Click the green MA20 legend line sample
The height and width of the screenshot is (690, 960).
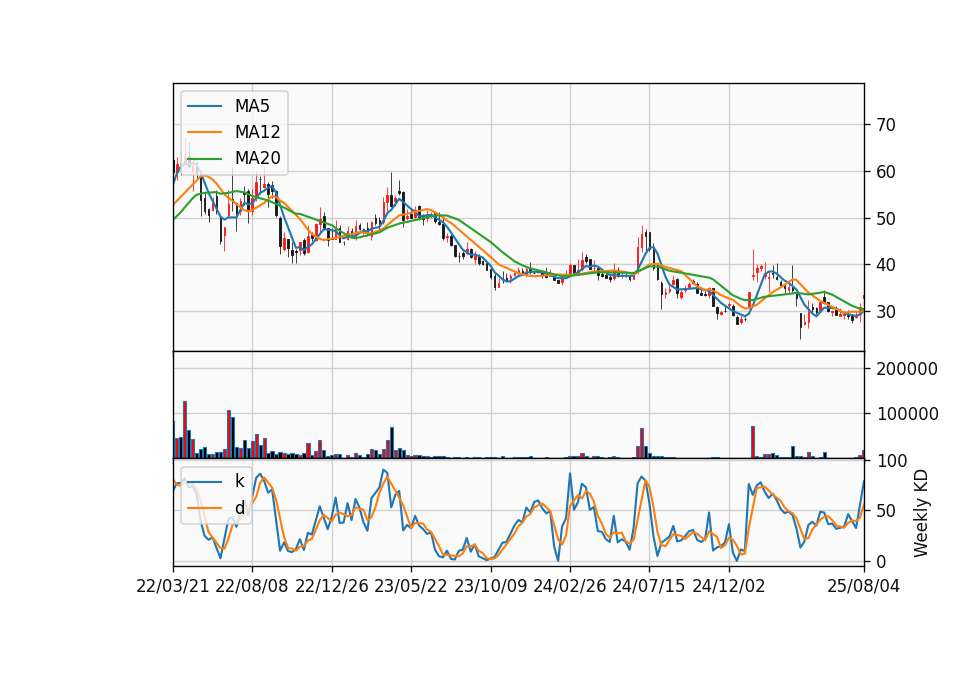pos(204,158)
